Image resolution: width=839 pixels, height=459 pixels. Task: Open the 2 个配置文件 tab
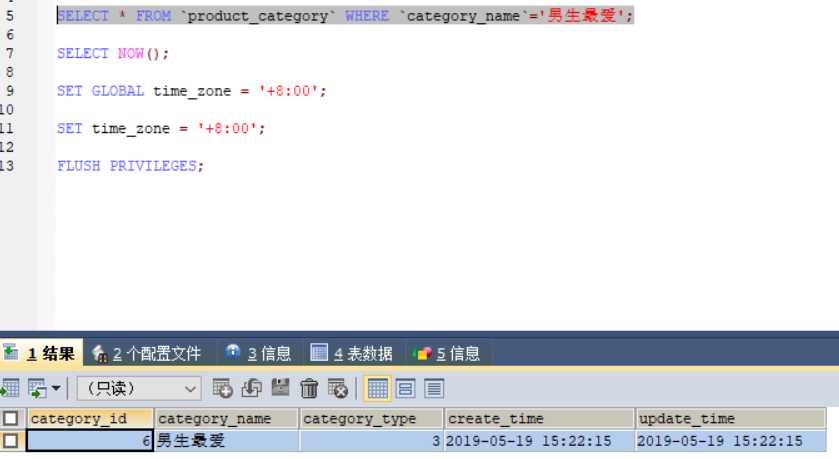pos(149,353)
